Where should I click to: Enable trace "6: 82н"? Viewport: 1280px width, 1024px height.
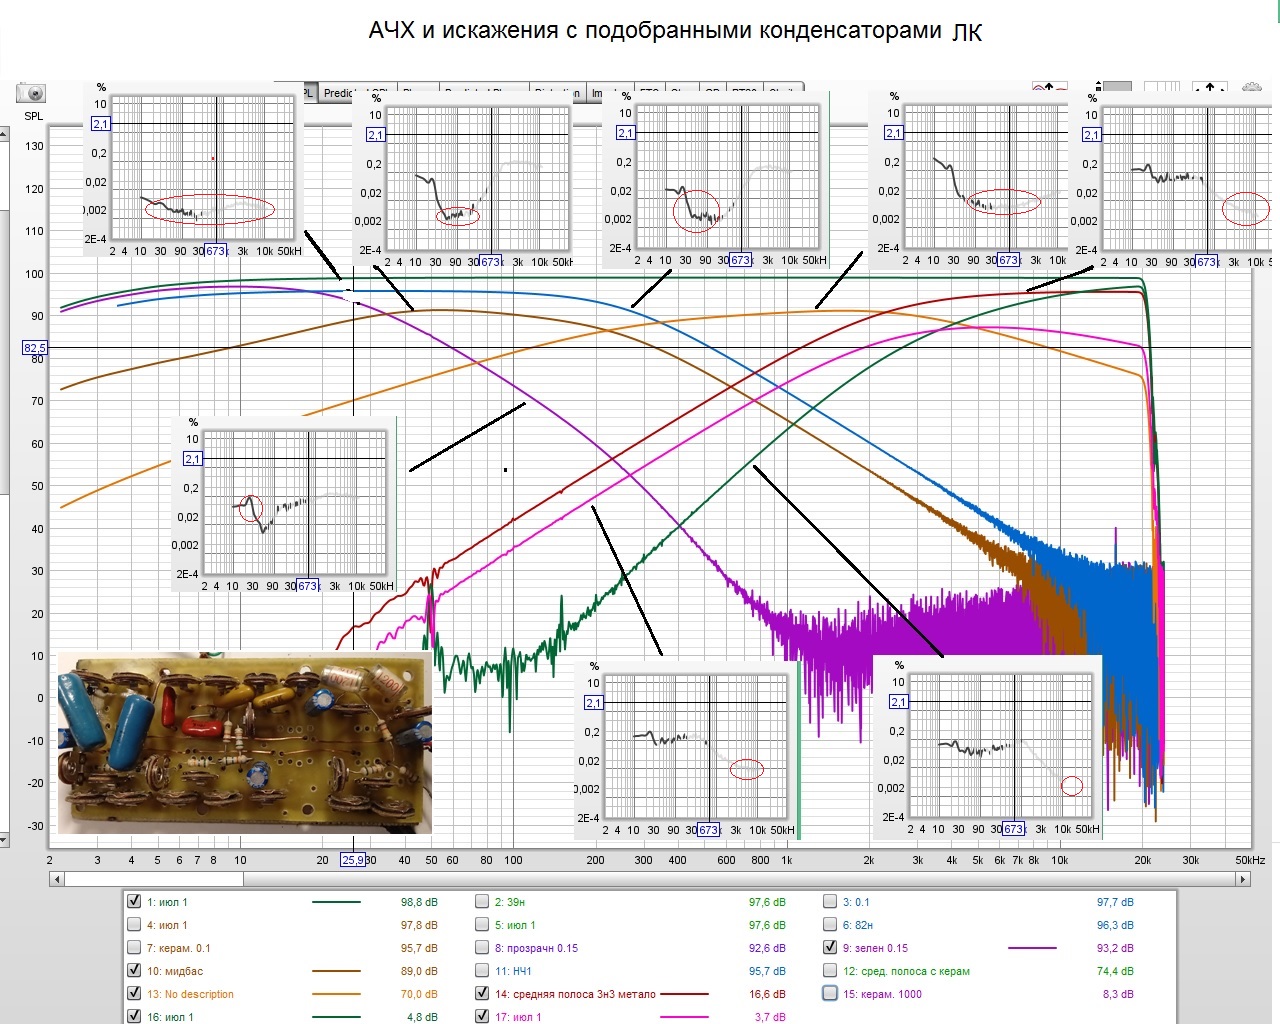[830, 925]
